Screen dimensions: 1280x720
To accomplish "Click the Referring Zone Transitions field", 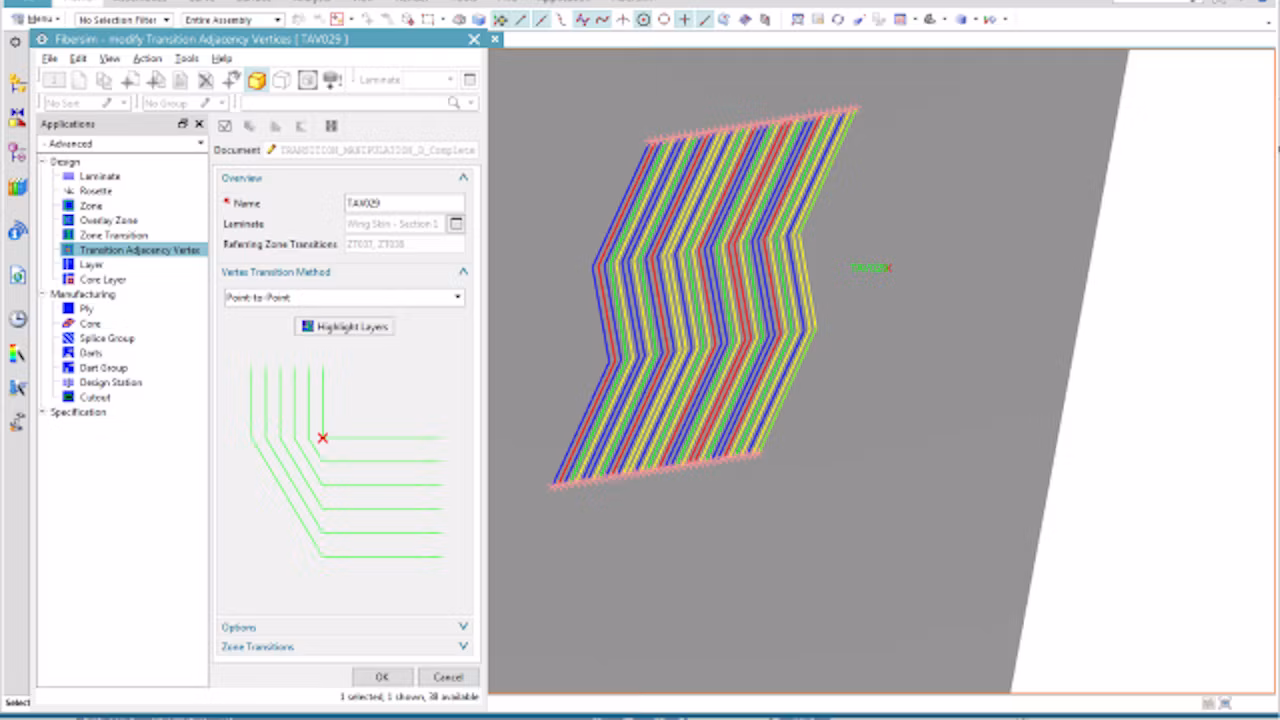I will click(x=404, y=244).
